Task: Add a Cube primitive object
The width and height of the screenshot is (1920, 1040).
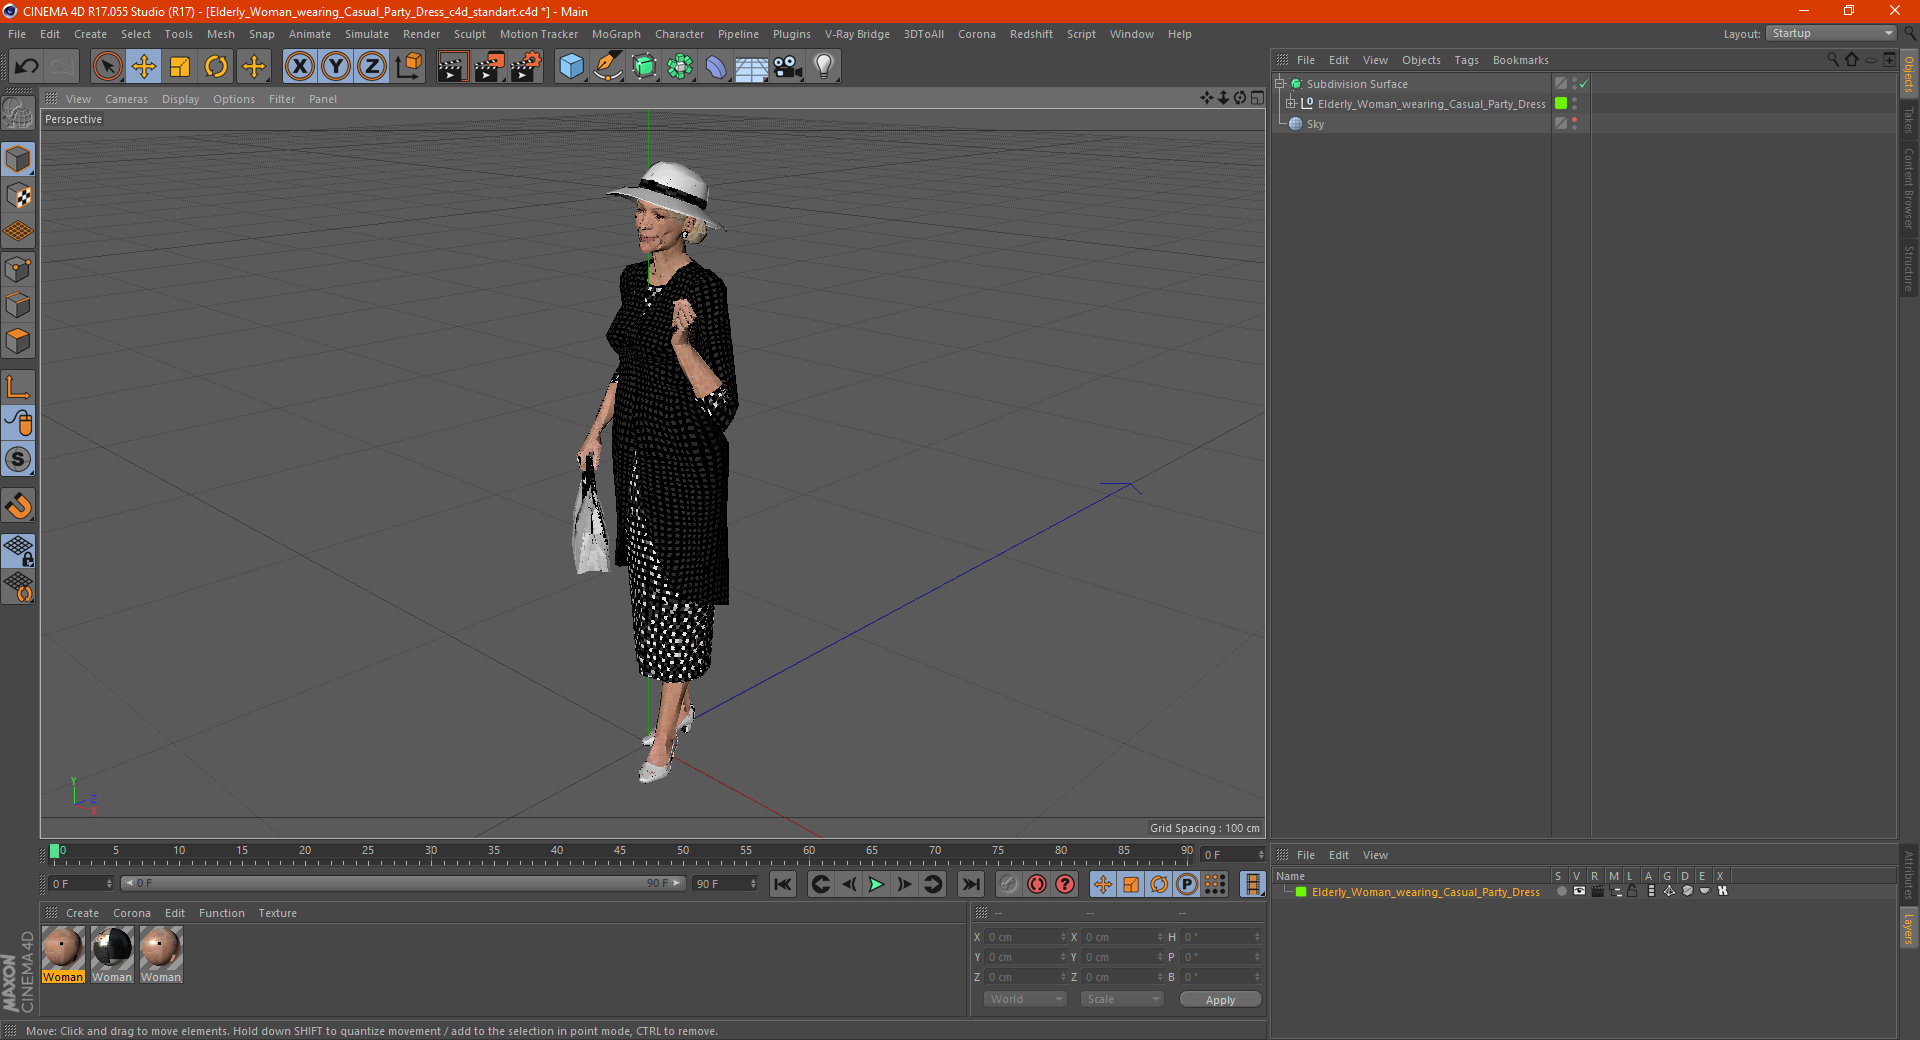Action: (x=571, y=67)
